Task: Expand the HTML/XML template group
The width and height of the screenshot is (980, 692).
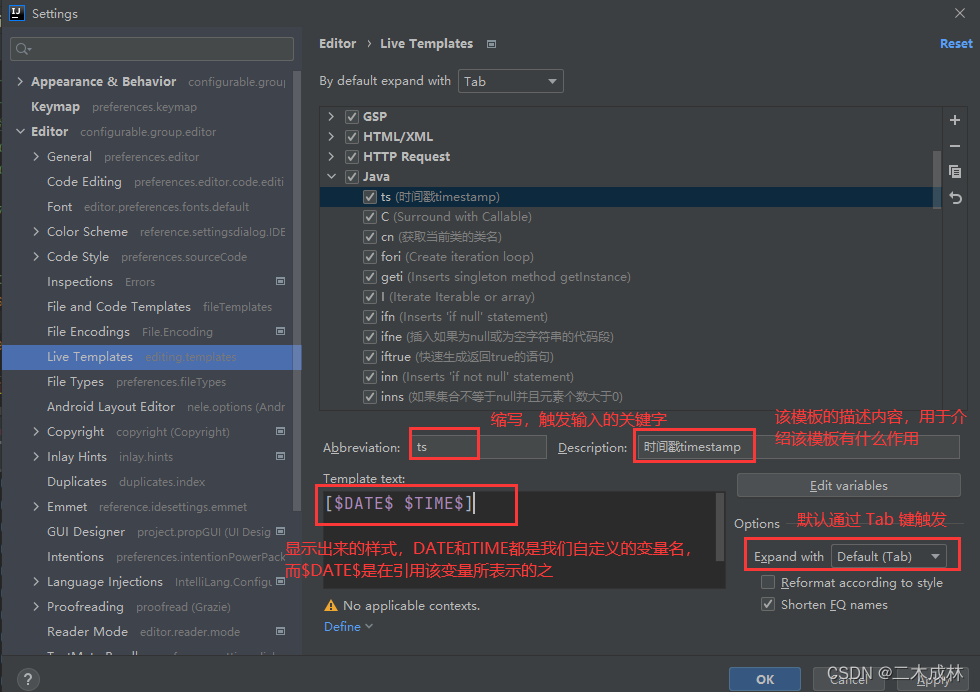Action: [x=331, y=137]
